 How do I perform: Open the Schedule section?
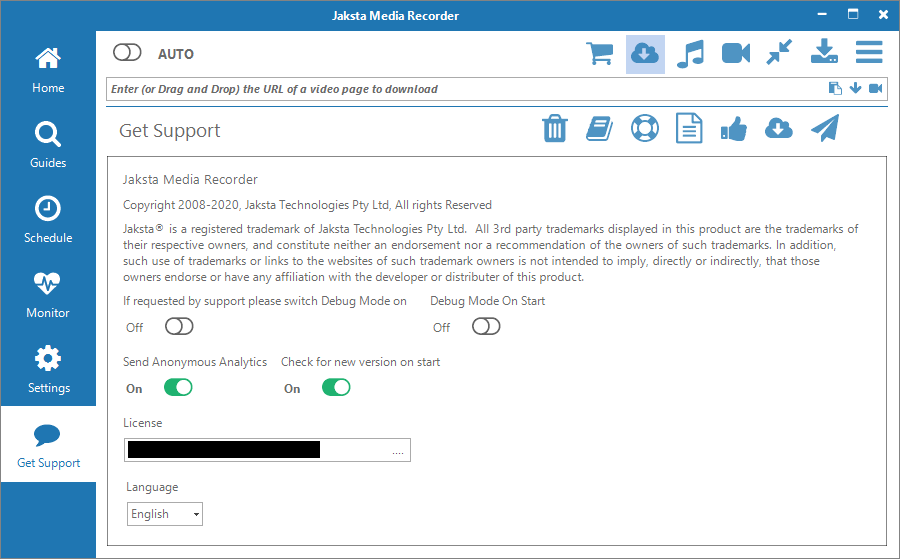48,221
